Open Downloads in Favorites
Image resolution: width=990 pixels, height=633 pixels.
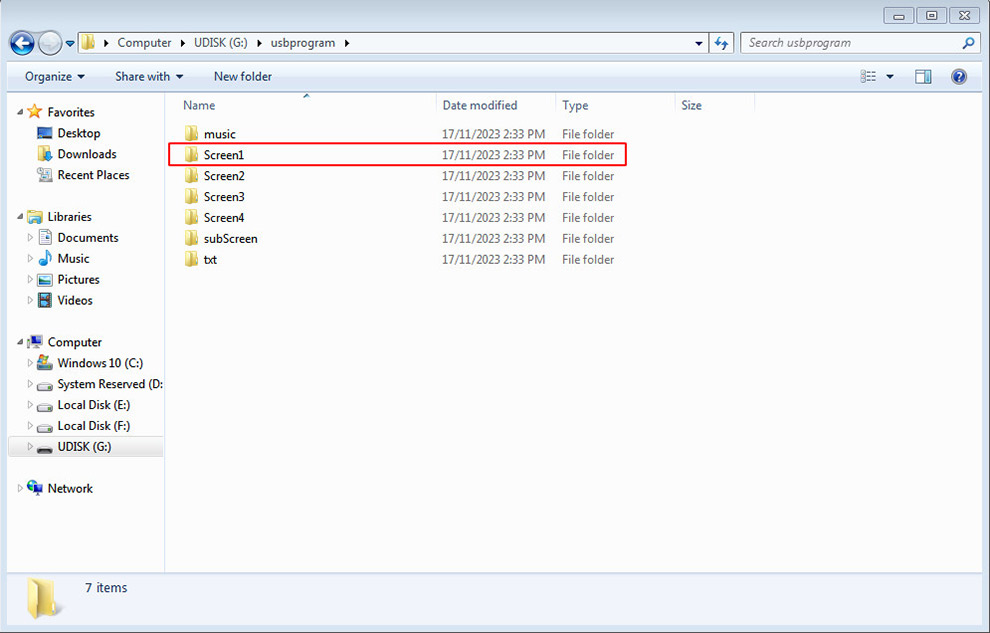(87, 154)
